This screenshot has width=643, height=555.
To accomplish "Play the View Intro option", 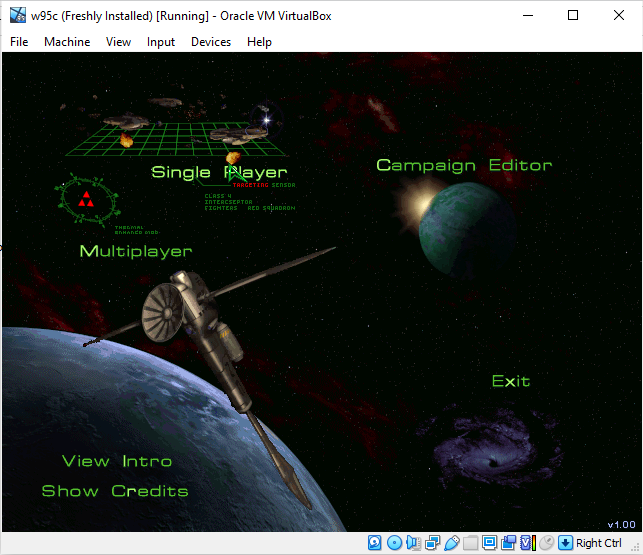I will [x=117, y=461].
